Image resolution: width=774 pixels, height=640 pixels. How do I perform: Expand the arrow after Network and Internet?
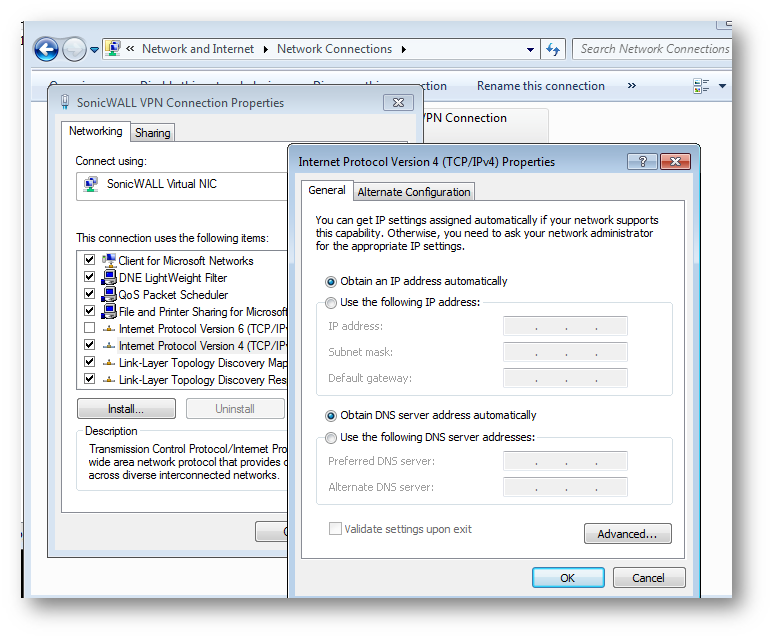tap(266, 49)
